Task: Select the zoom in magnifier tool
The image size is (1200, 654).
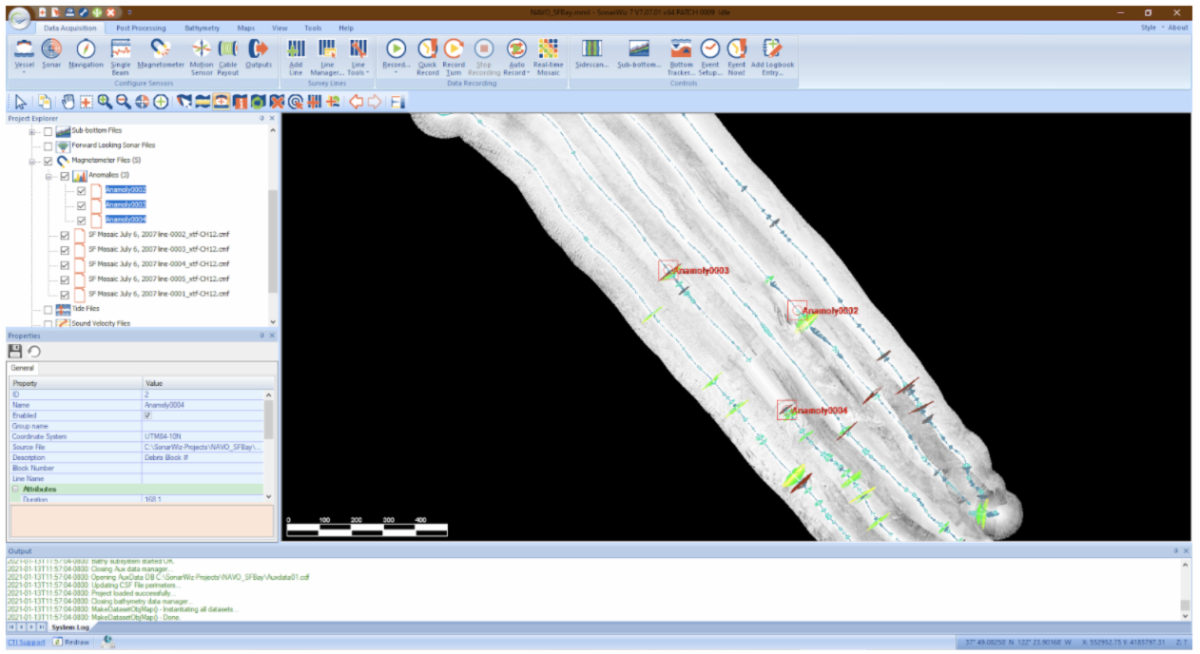Action: [105, 102]
